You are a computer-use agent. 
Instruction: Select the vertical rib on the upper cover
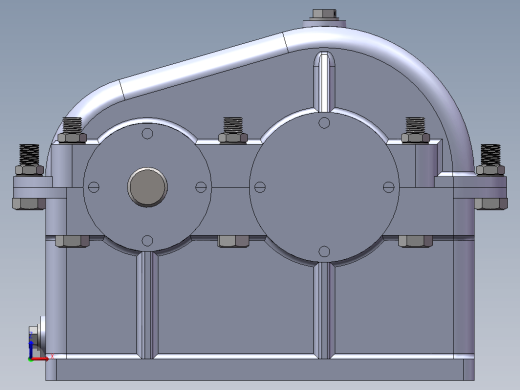pyautogui.click(x=324, y=82)
